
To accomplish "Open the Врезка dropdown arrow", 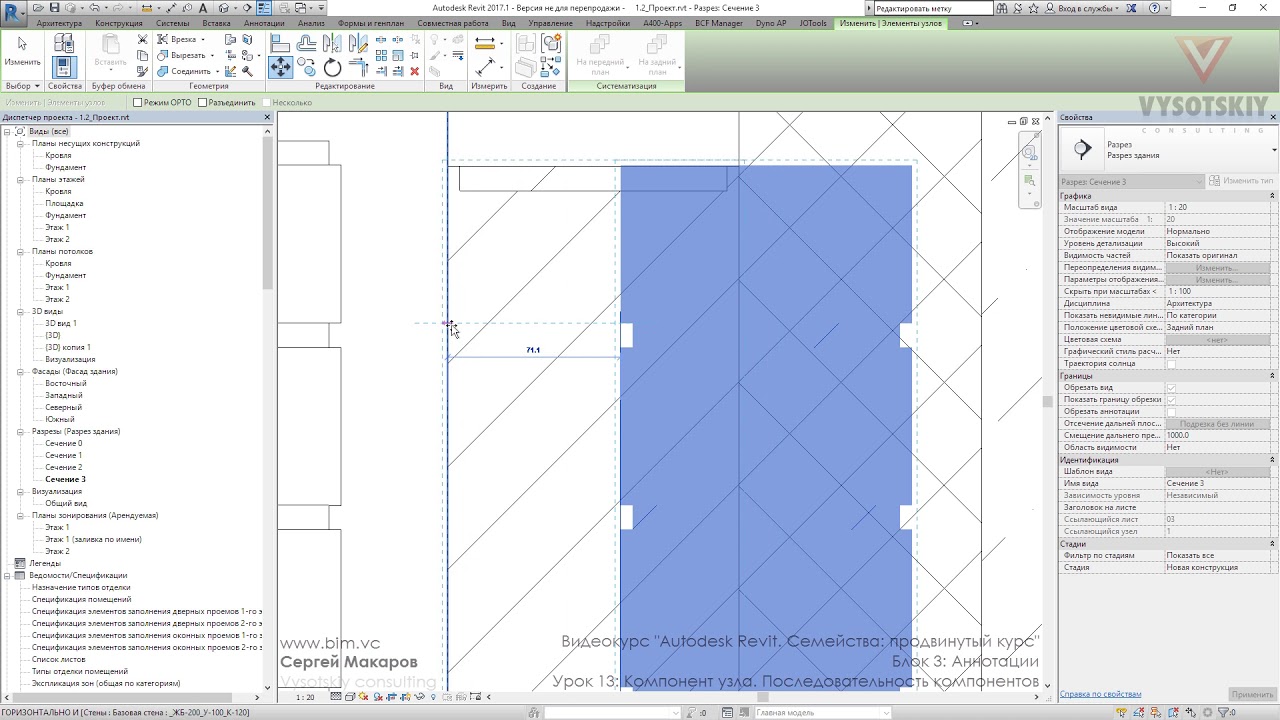I will point(201,40).
